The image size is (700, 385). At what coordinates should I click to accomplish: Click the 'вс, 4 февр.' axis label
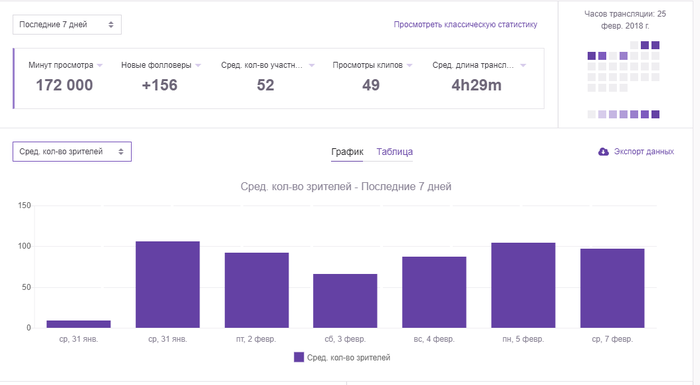[x=434, y=339]
